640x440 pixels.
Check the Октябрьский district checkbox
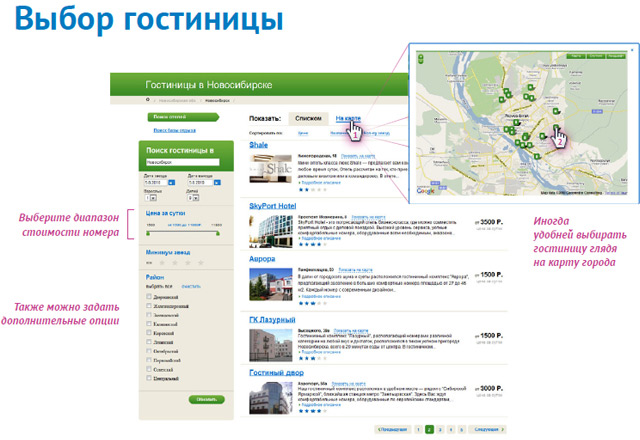pos(149,351)
